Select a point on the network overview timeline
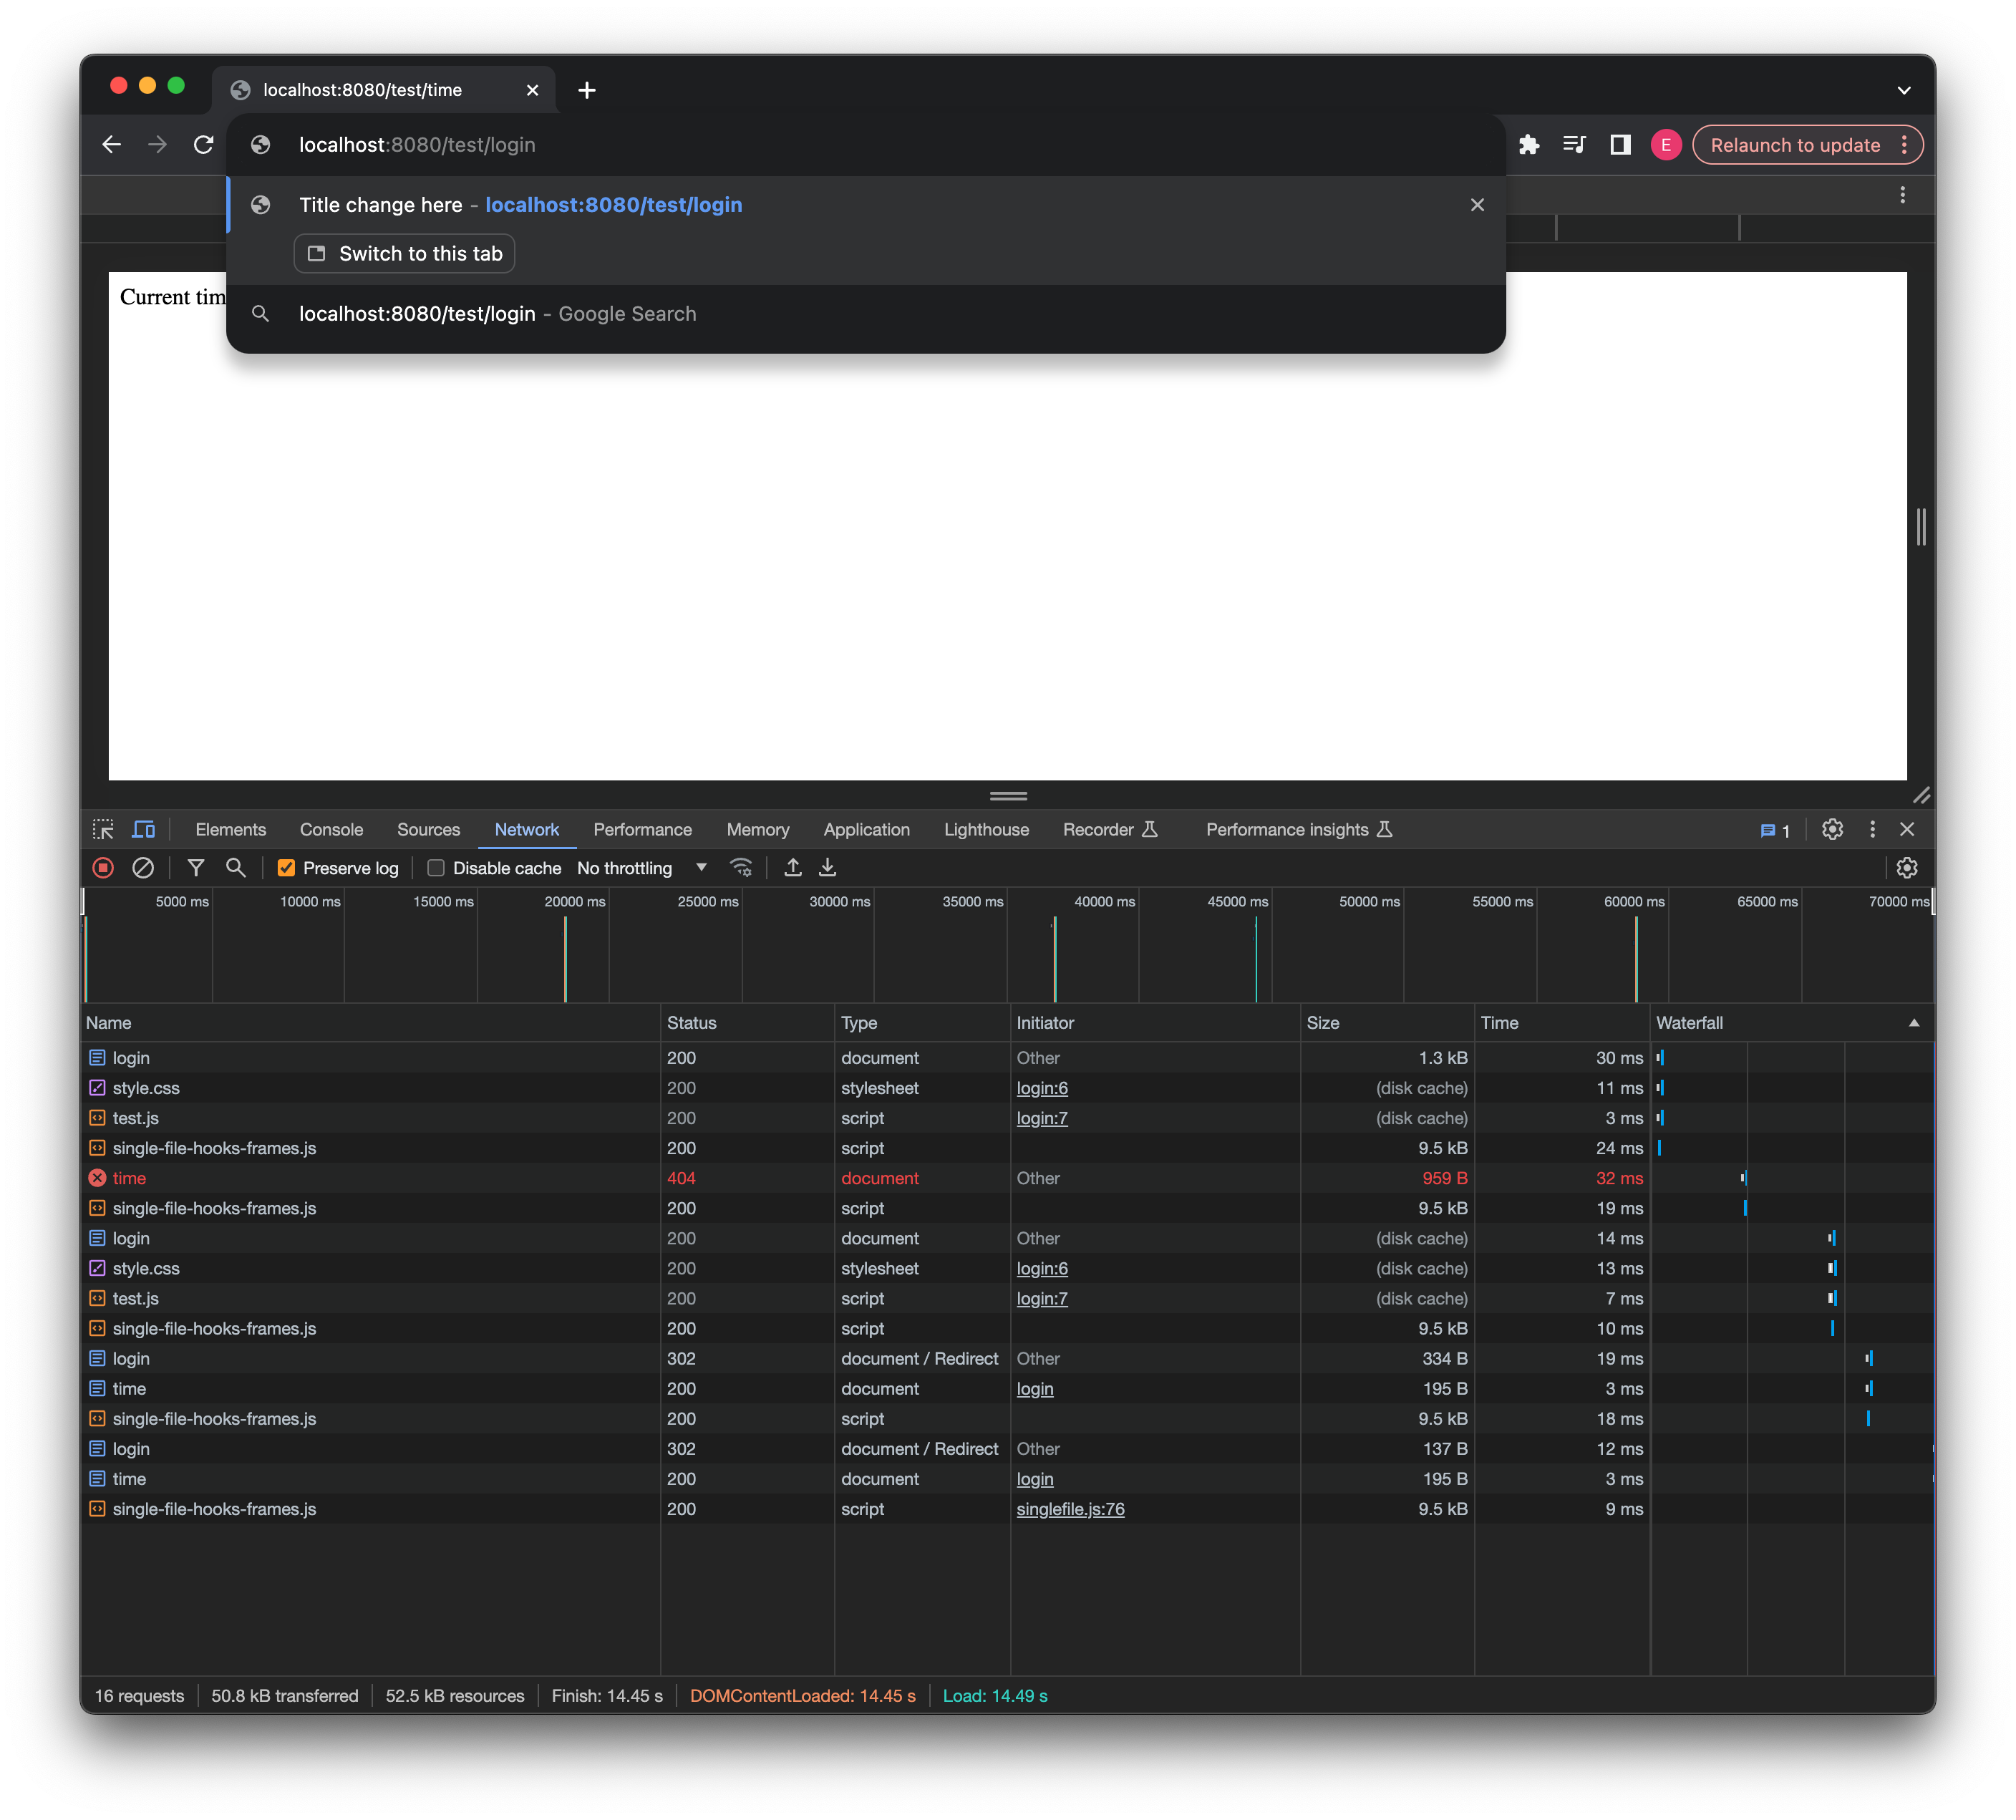The width and height of the screenshot is (2016, 1820). click(x=1000, y=945)
